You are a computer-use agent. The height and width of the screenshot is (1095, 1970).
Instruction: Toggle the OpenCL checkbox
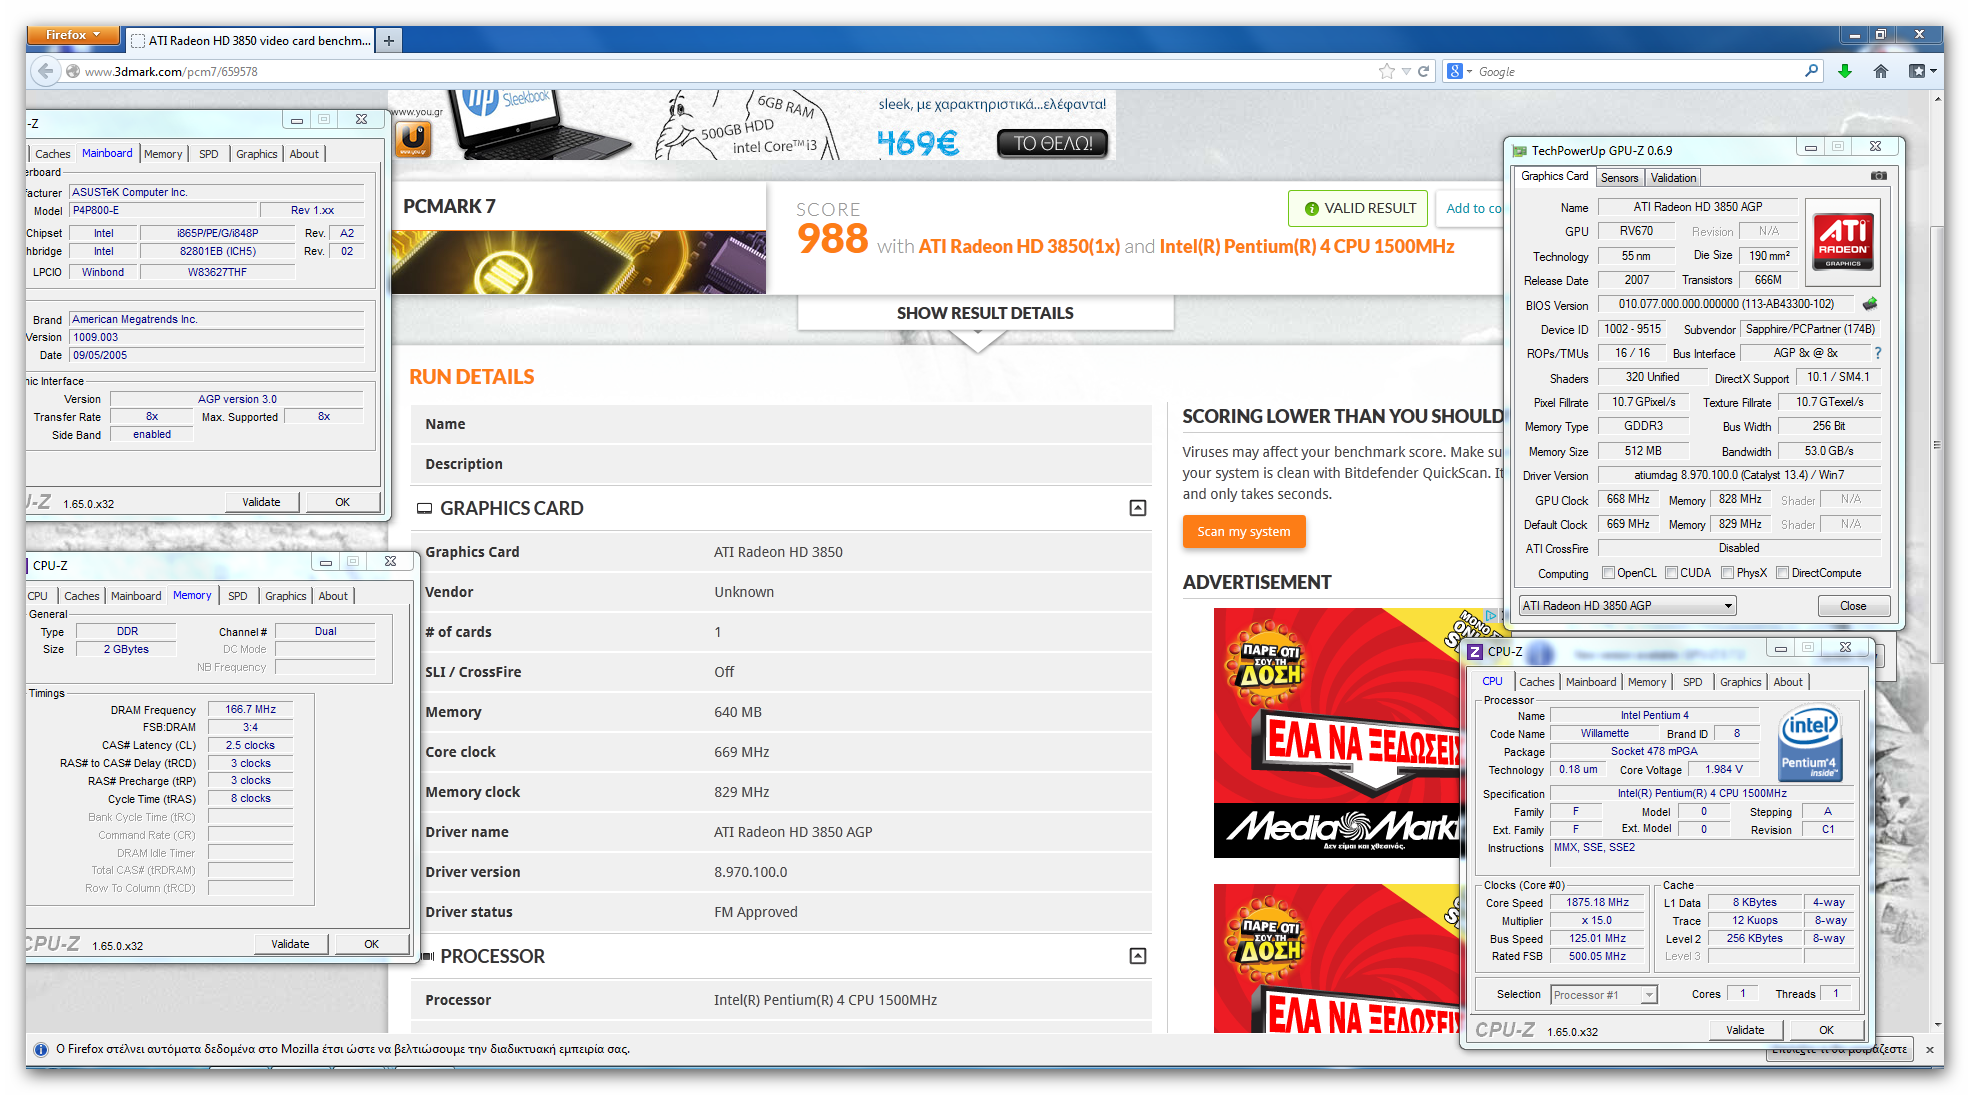coord(1608,573)
